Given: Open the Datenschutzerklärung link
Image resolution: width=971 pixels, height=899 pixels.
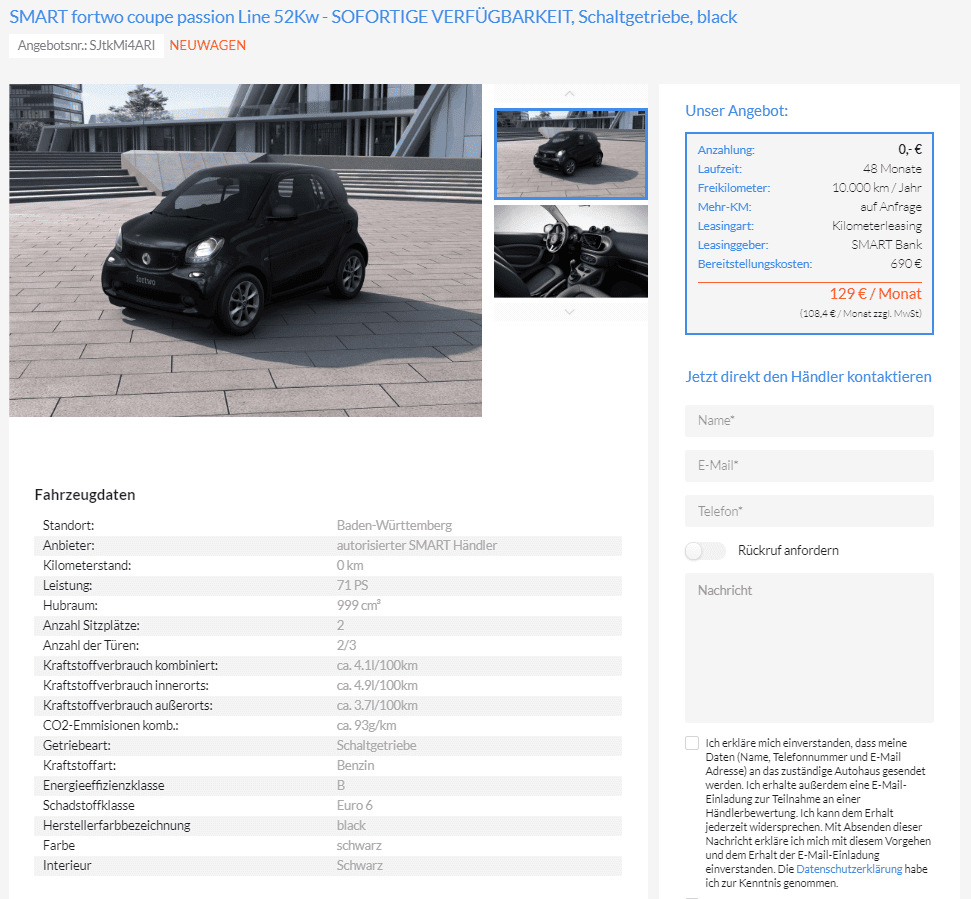Looking at the screenshot, I should 849,869.
